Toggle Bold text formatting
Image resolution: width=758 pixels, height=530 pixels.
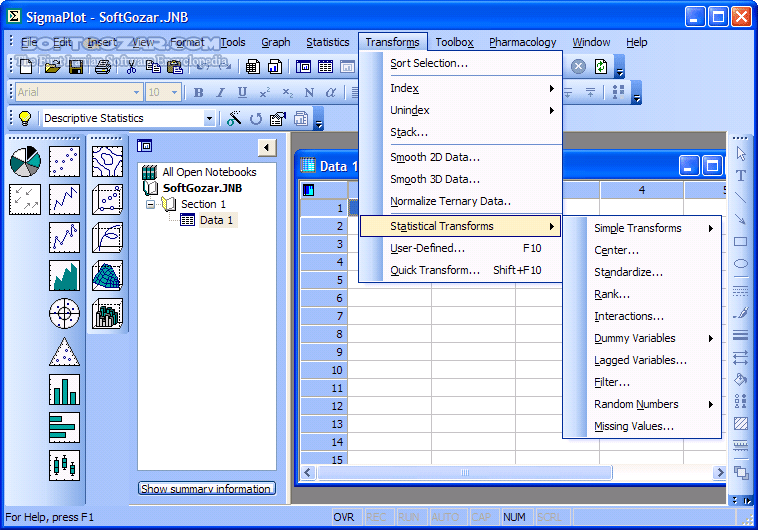click(x=198, y=92)
